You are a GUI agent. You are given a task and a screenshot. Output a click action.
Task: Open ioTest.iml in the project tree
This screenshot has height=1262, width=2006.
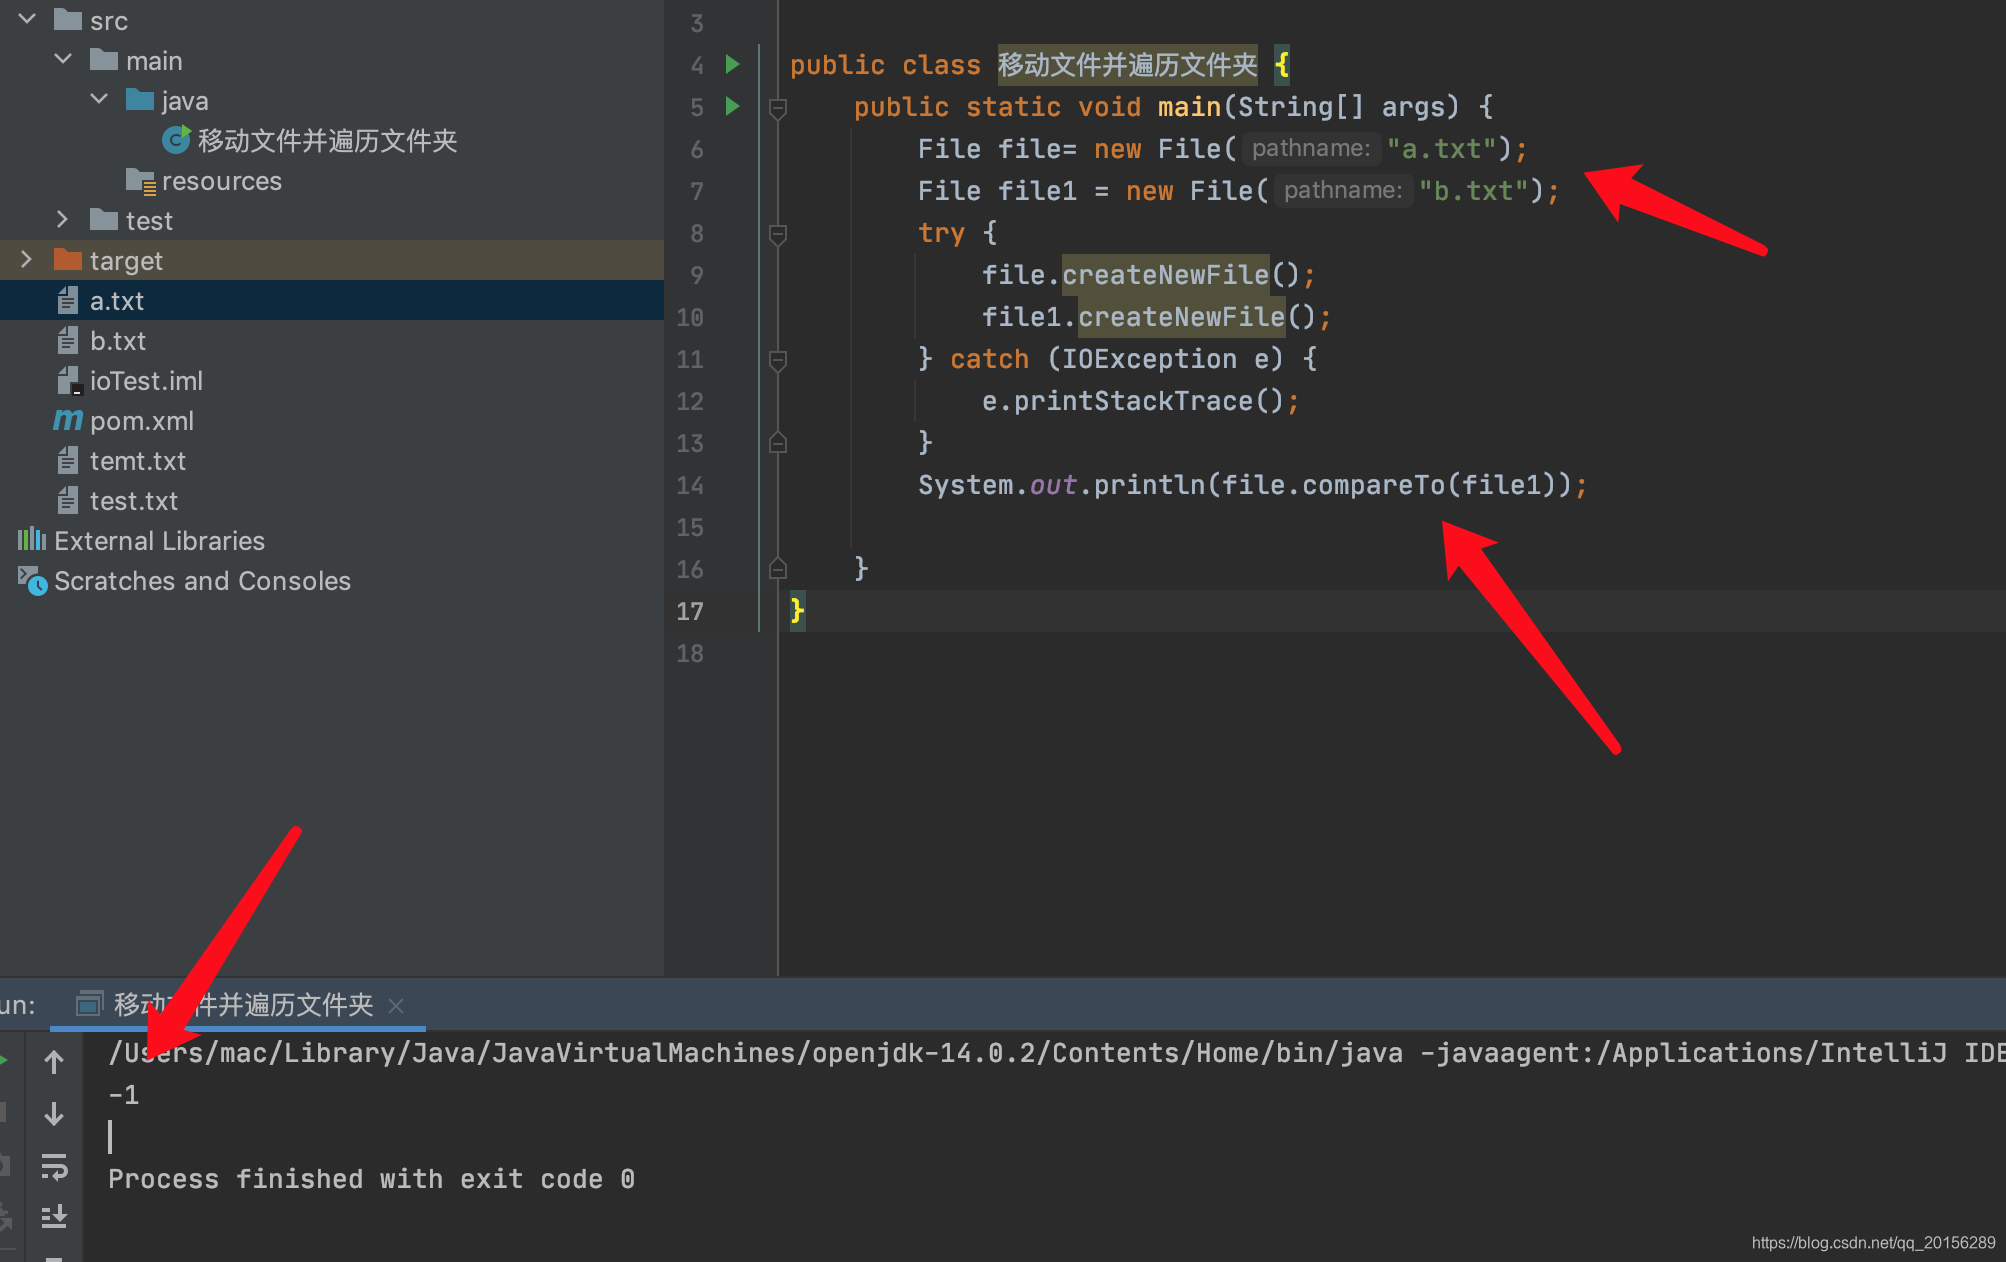click(146, 380)
